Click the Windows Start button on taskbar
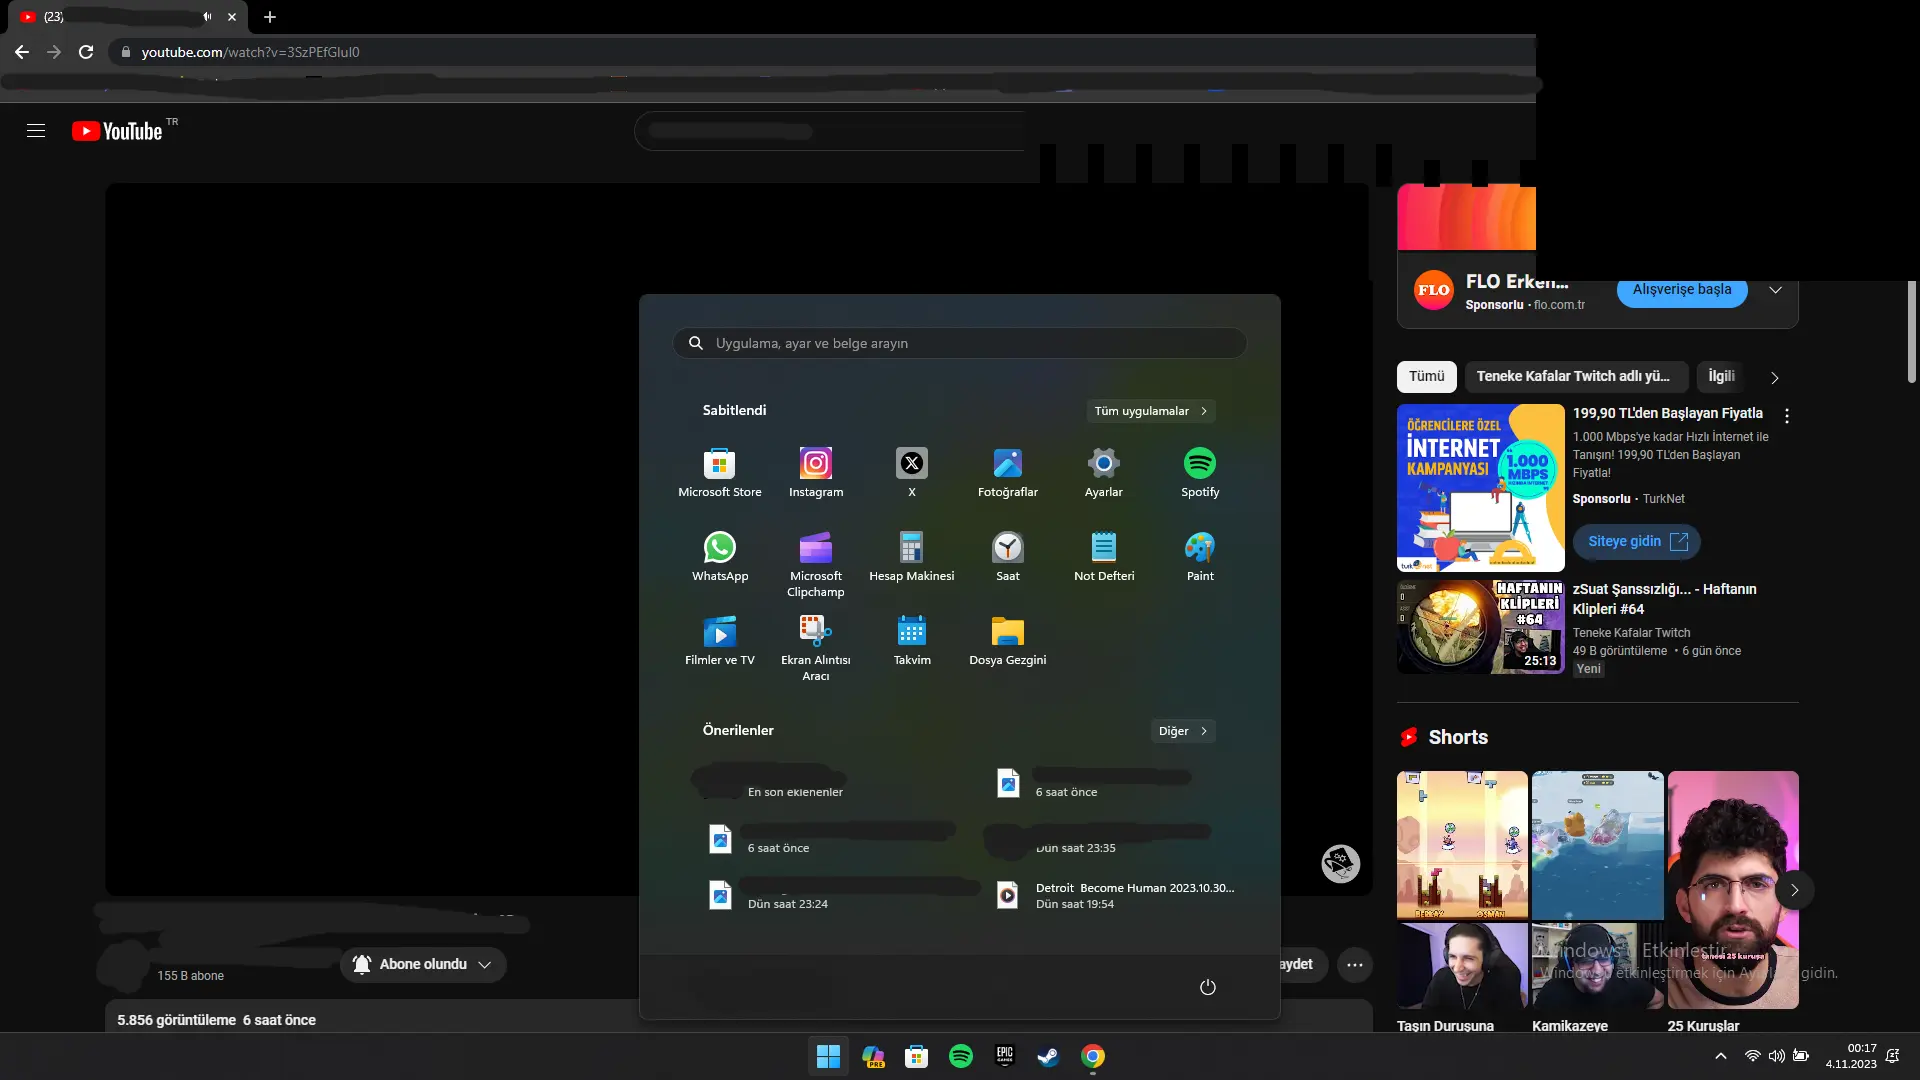The width and height of the screenshot is (1920, 1080). 828,1056
